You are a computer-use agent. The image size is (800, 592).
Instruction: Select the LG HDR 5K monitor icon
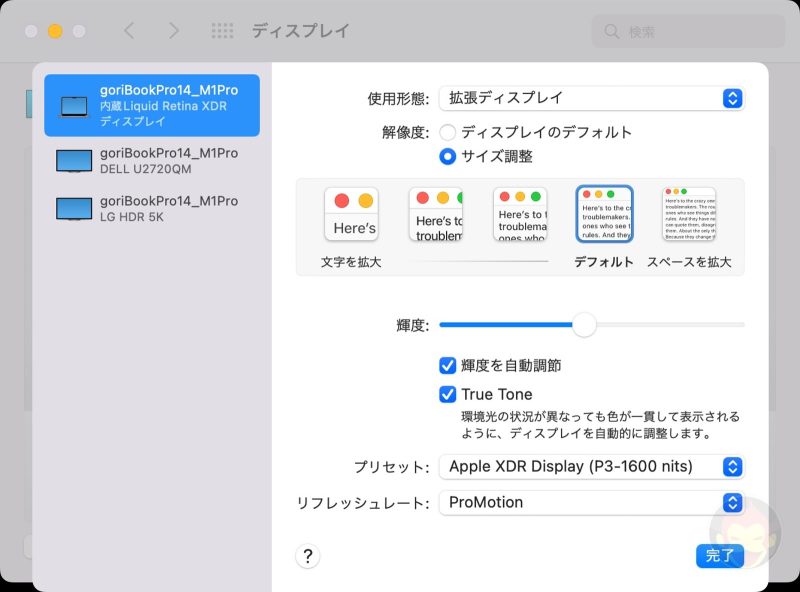[x=73, y=209]
